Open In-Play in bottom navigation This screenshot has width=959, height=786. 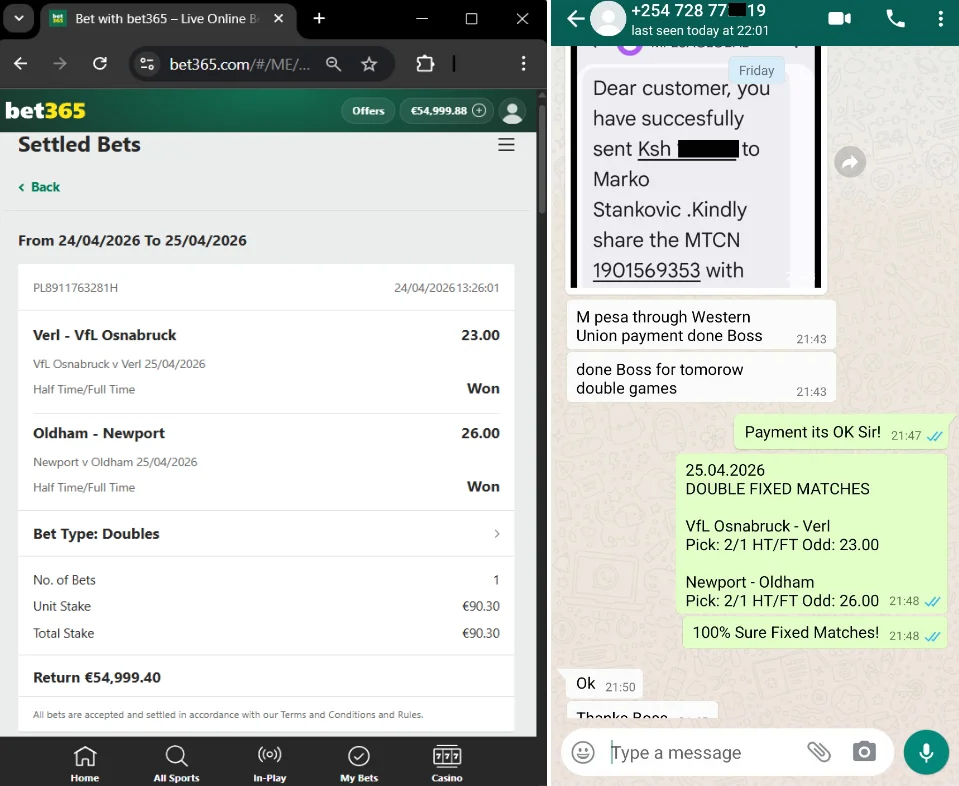(x=270, y=763)
